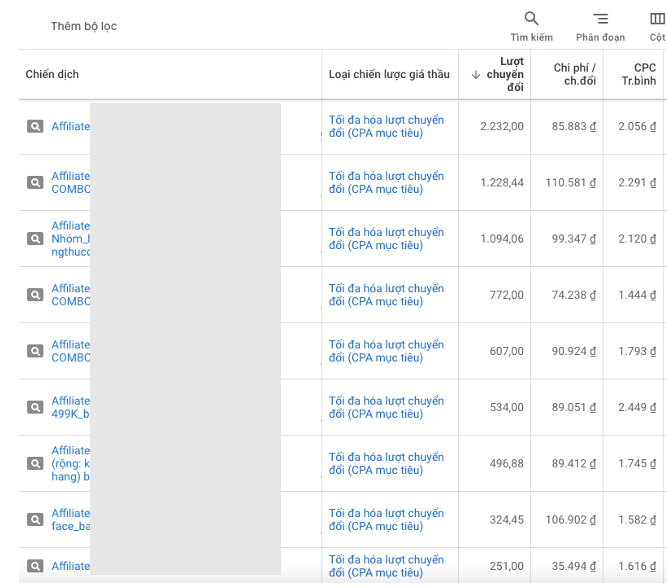Select cost per conversion 74.238 ₫

coord(574,295)
